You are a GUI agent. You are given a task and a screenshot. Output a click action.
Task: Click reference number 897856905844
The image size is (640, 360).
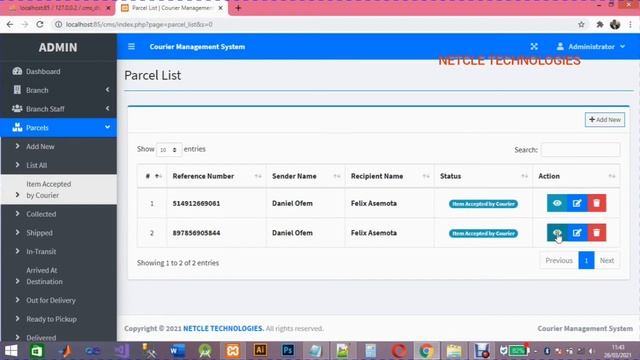[196, 233]
